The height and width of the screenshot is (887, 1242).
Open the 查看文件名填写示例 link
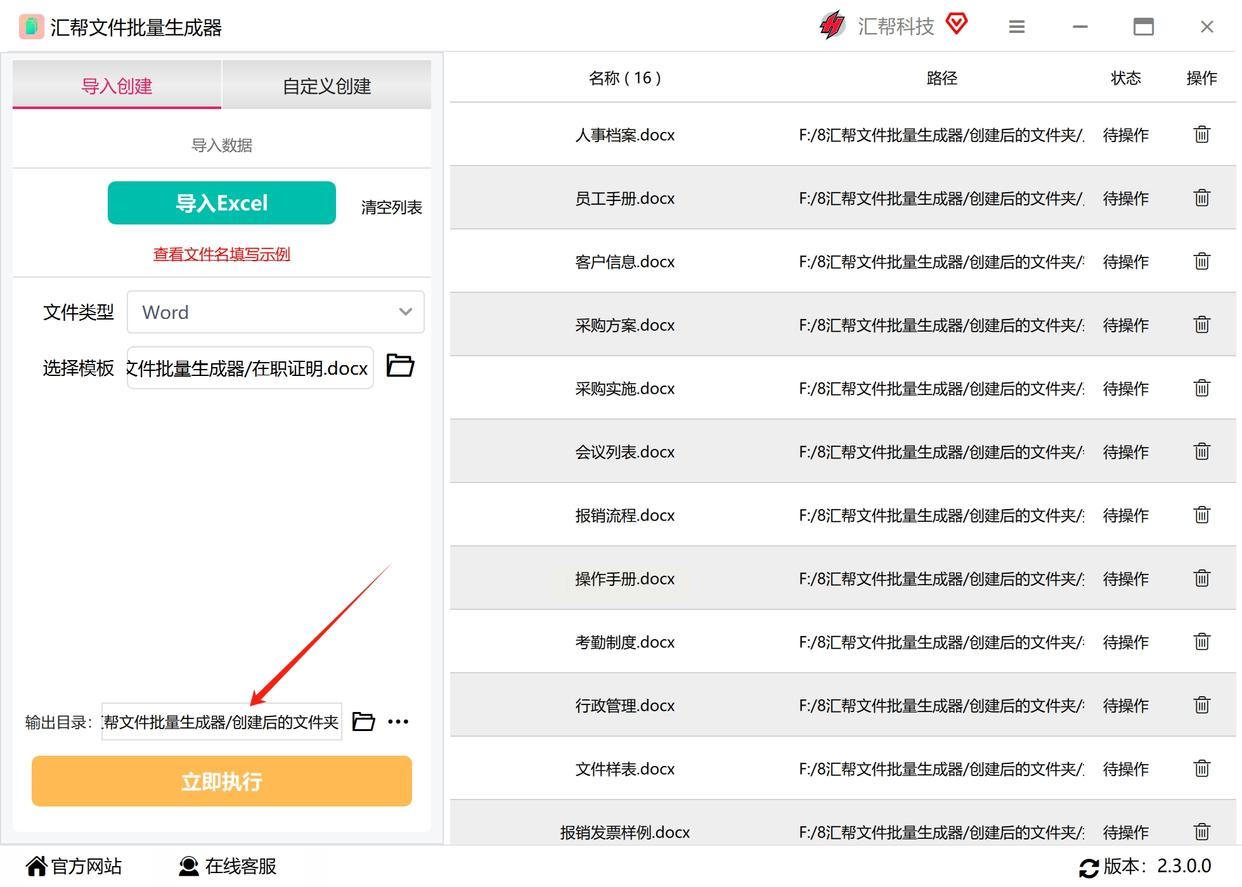tap(222, 254)
